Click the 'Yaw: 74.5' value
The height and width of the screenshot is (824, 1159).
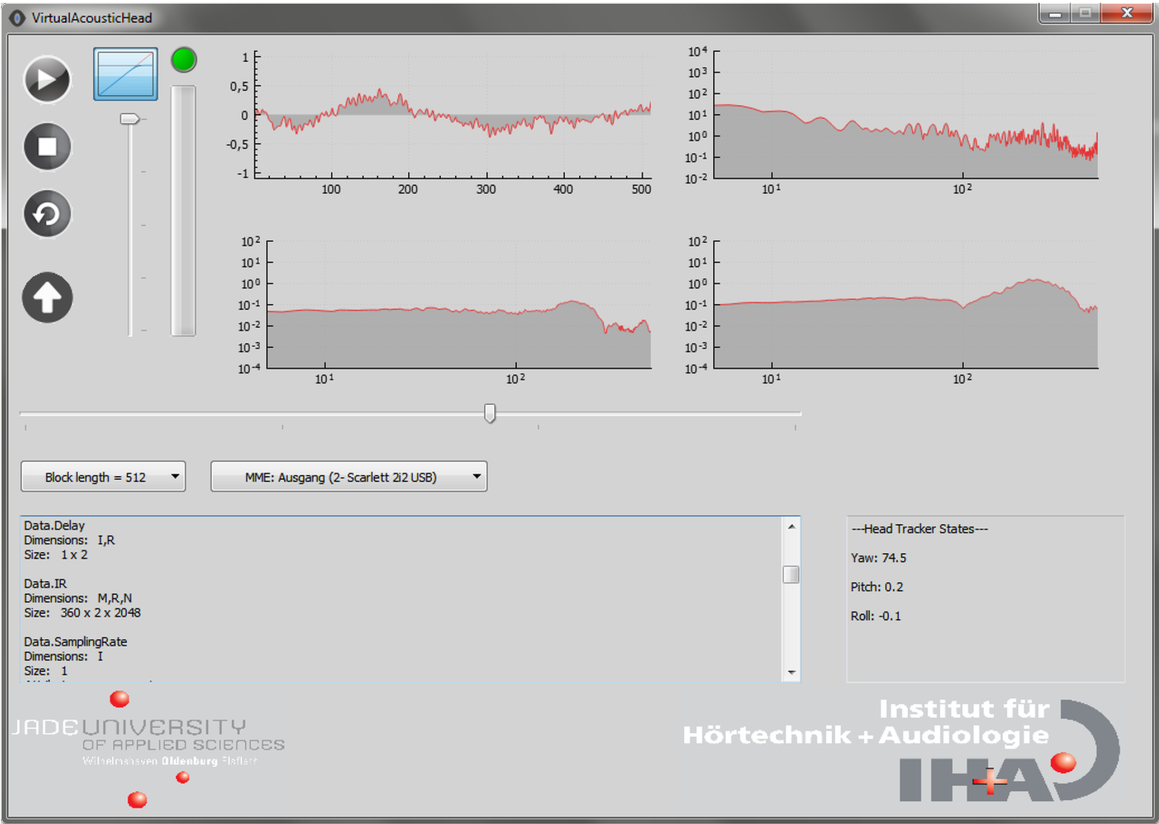tap(878, 558)
